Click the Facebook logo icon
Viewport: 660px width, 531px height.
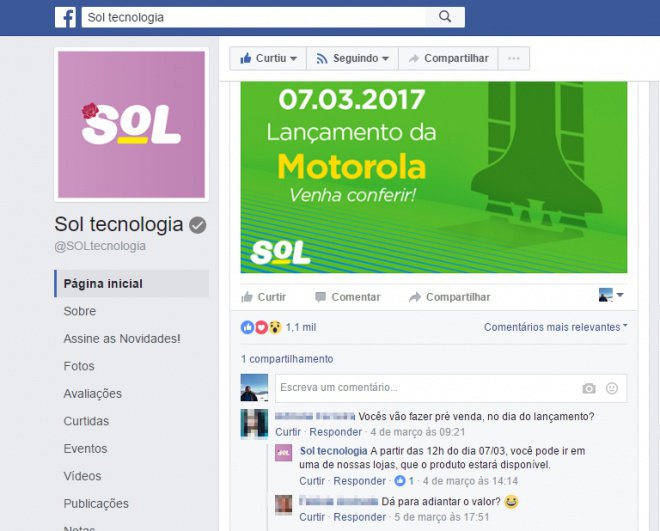click(66, 17)
